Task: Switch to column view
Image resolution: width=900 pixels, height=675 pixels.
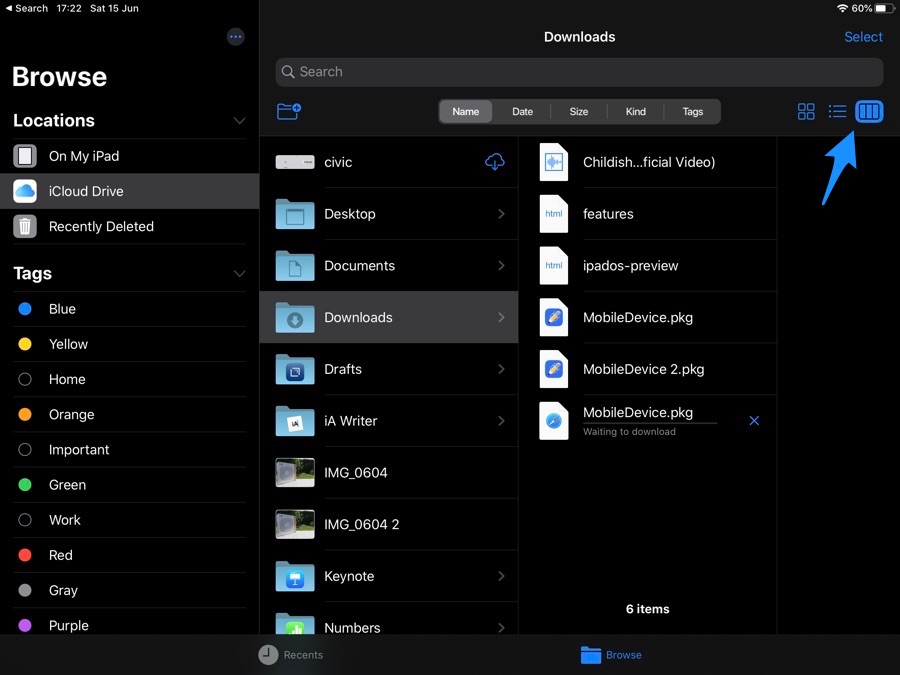Action: 869,111
